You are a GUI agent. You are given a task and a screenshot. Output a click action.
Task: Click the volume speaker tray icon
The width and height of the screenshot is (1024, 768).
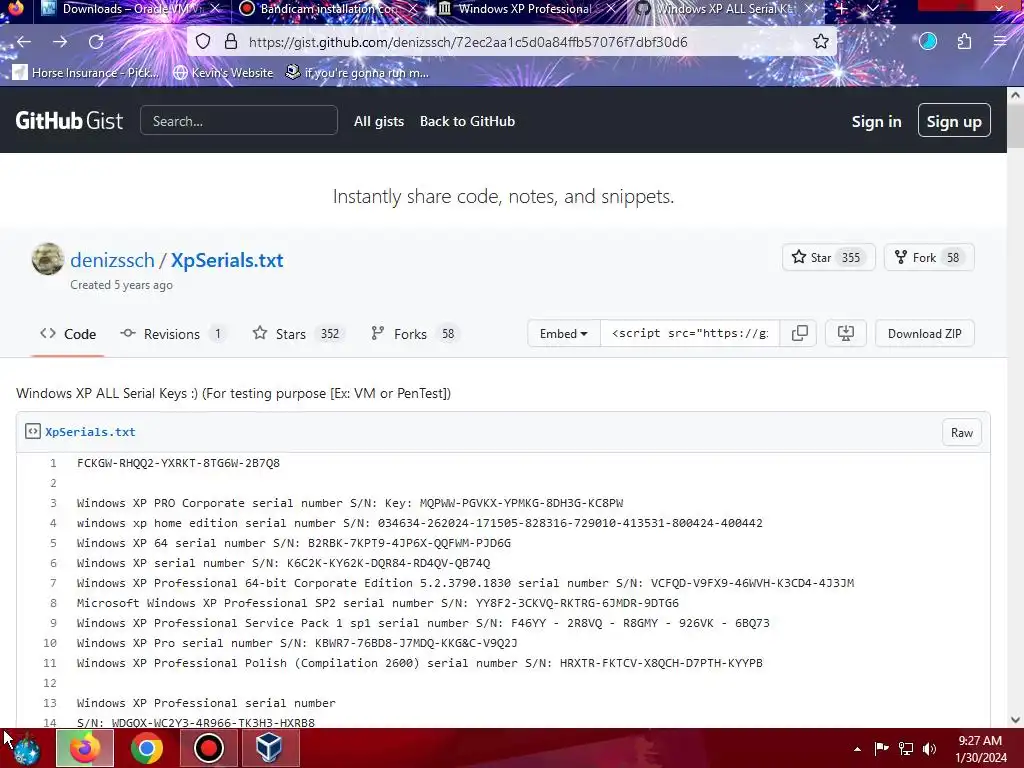click(930, 749)
